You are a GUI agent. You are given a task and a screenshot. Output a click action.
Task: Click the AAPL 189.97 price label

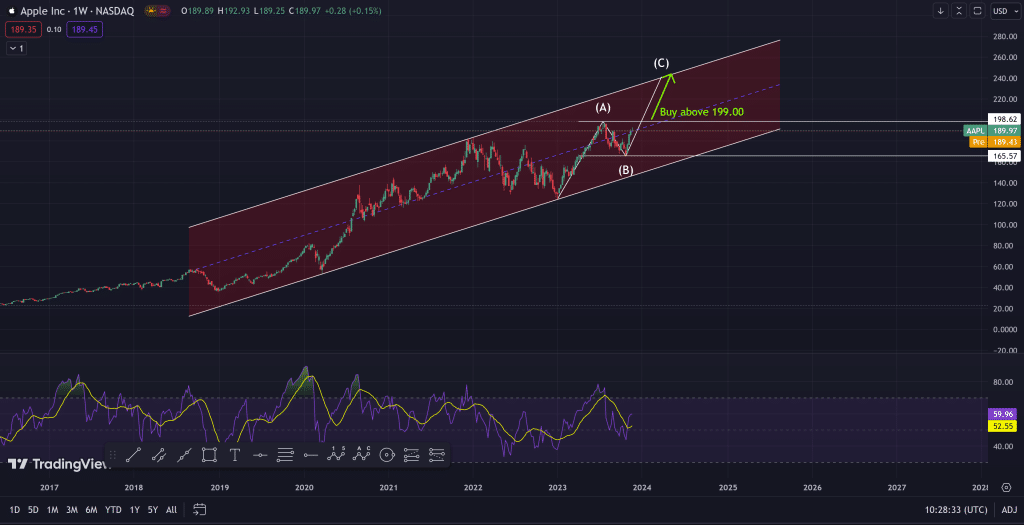pos(992,131)
